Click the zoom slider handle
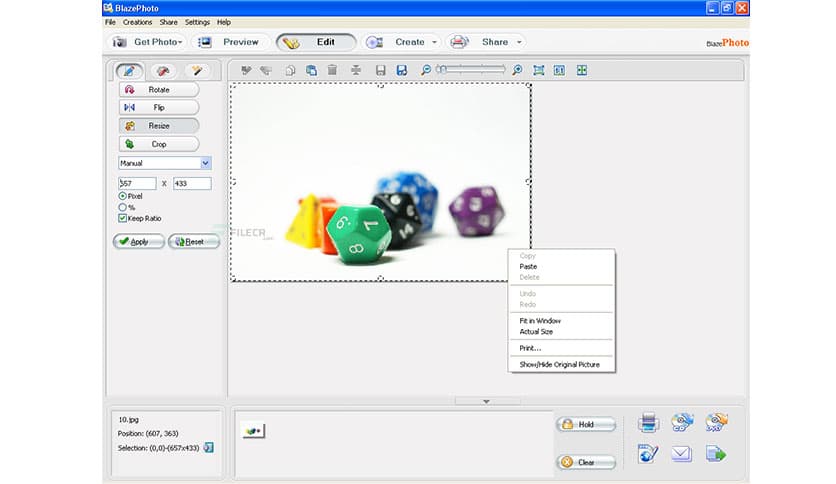This screenshot has height=484, width=836. pos(441,69)
